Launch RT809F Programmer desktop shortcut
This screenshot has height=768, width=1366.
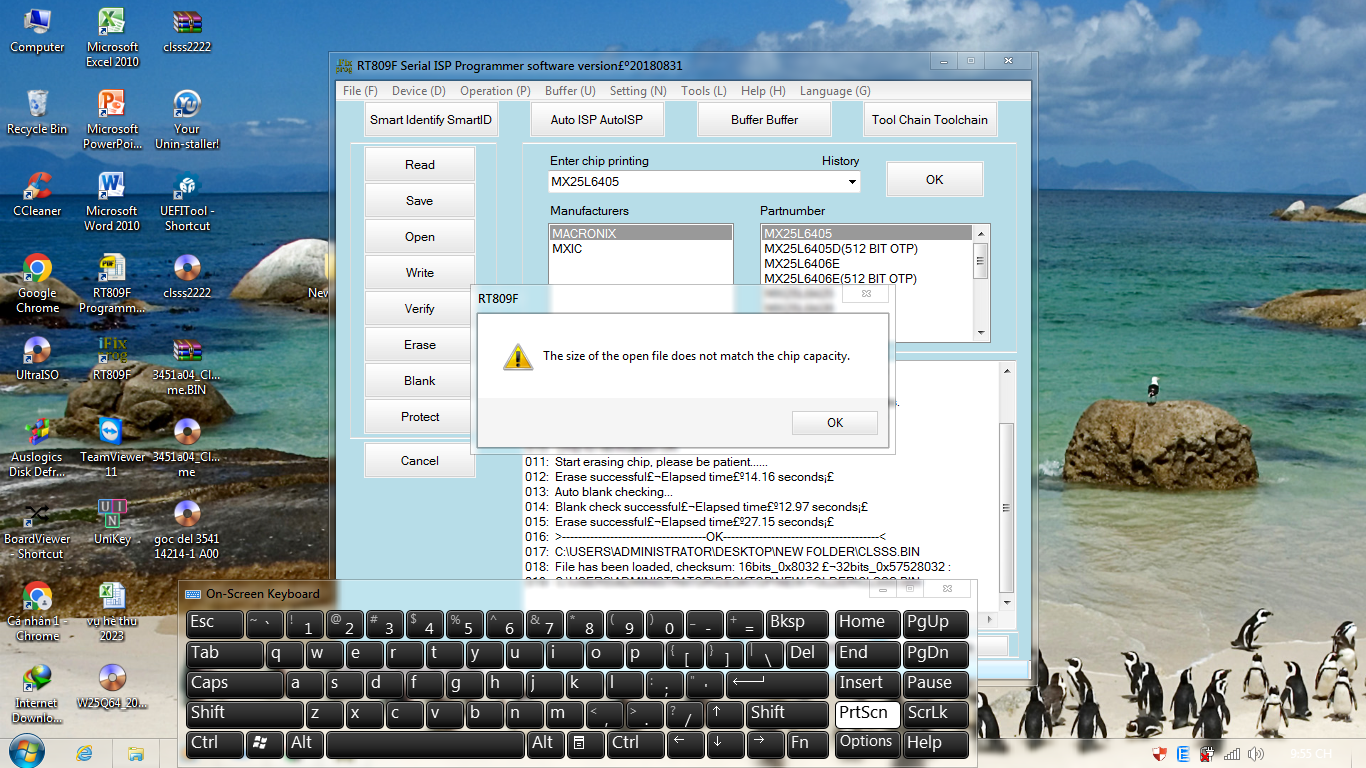pyautogui.click(x=112, y=283)
